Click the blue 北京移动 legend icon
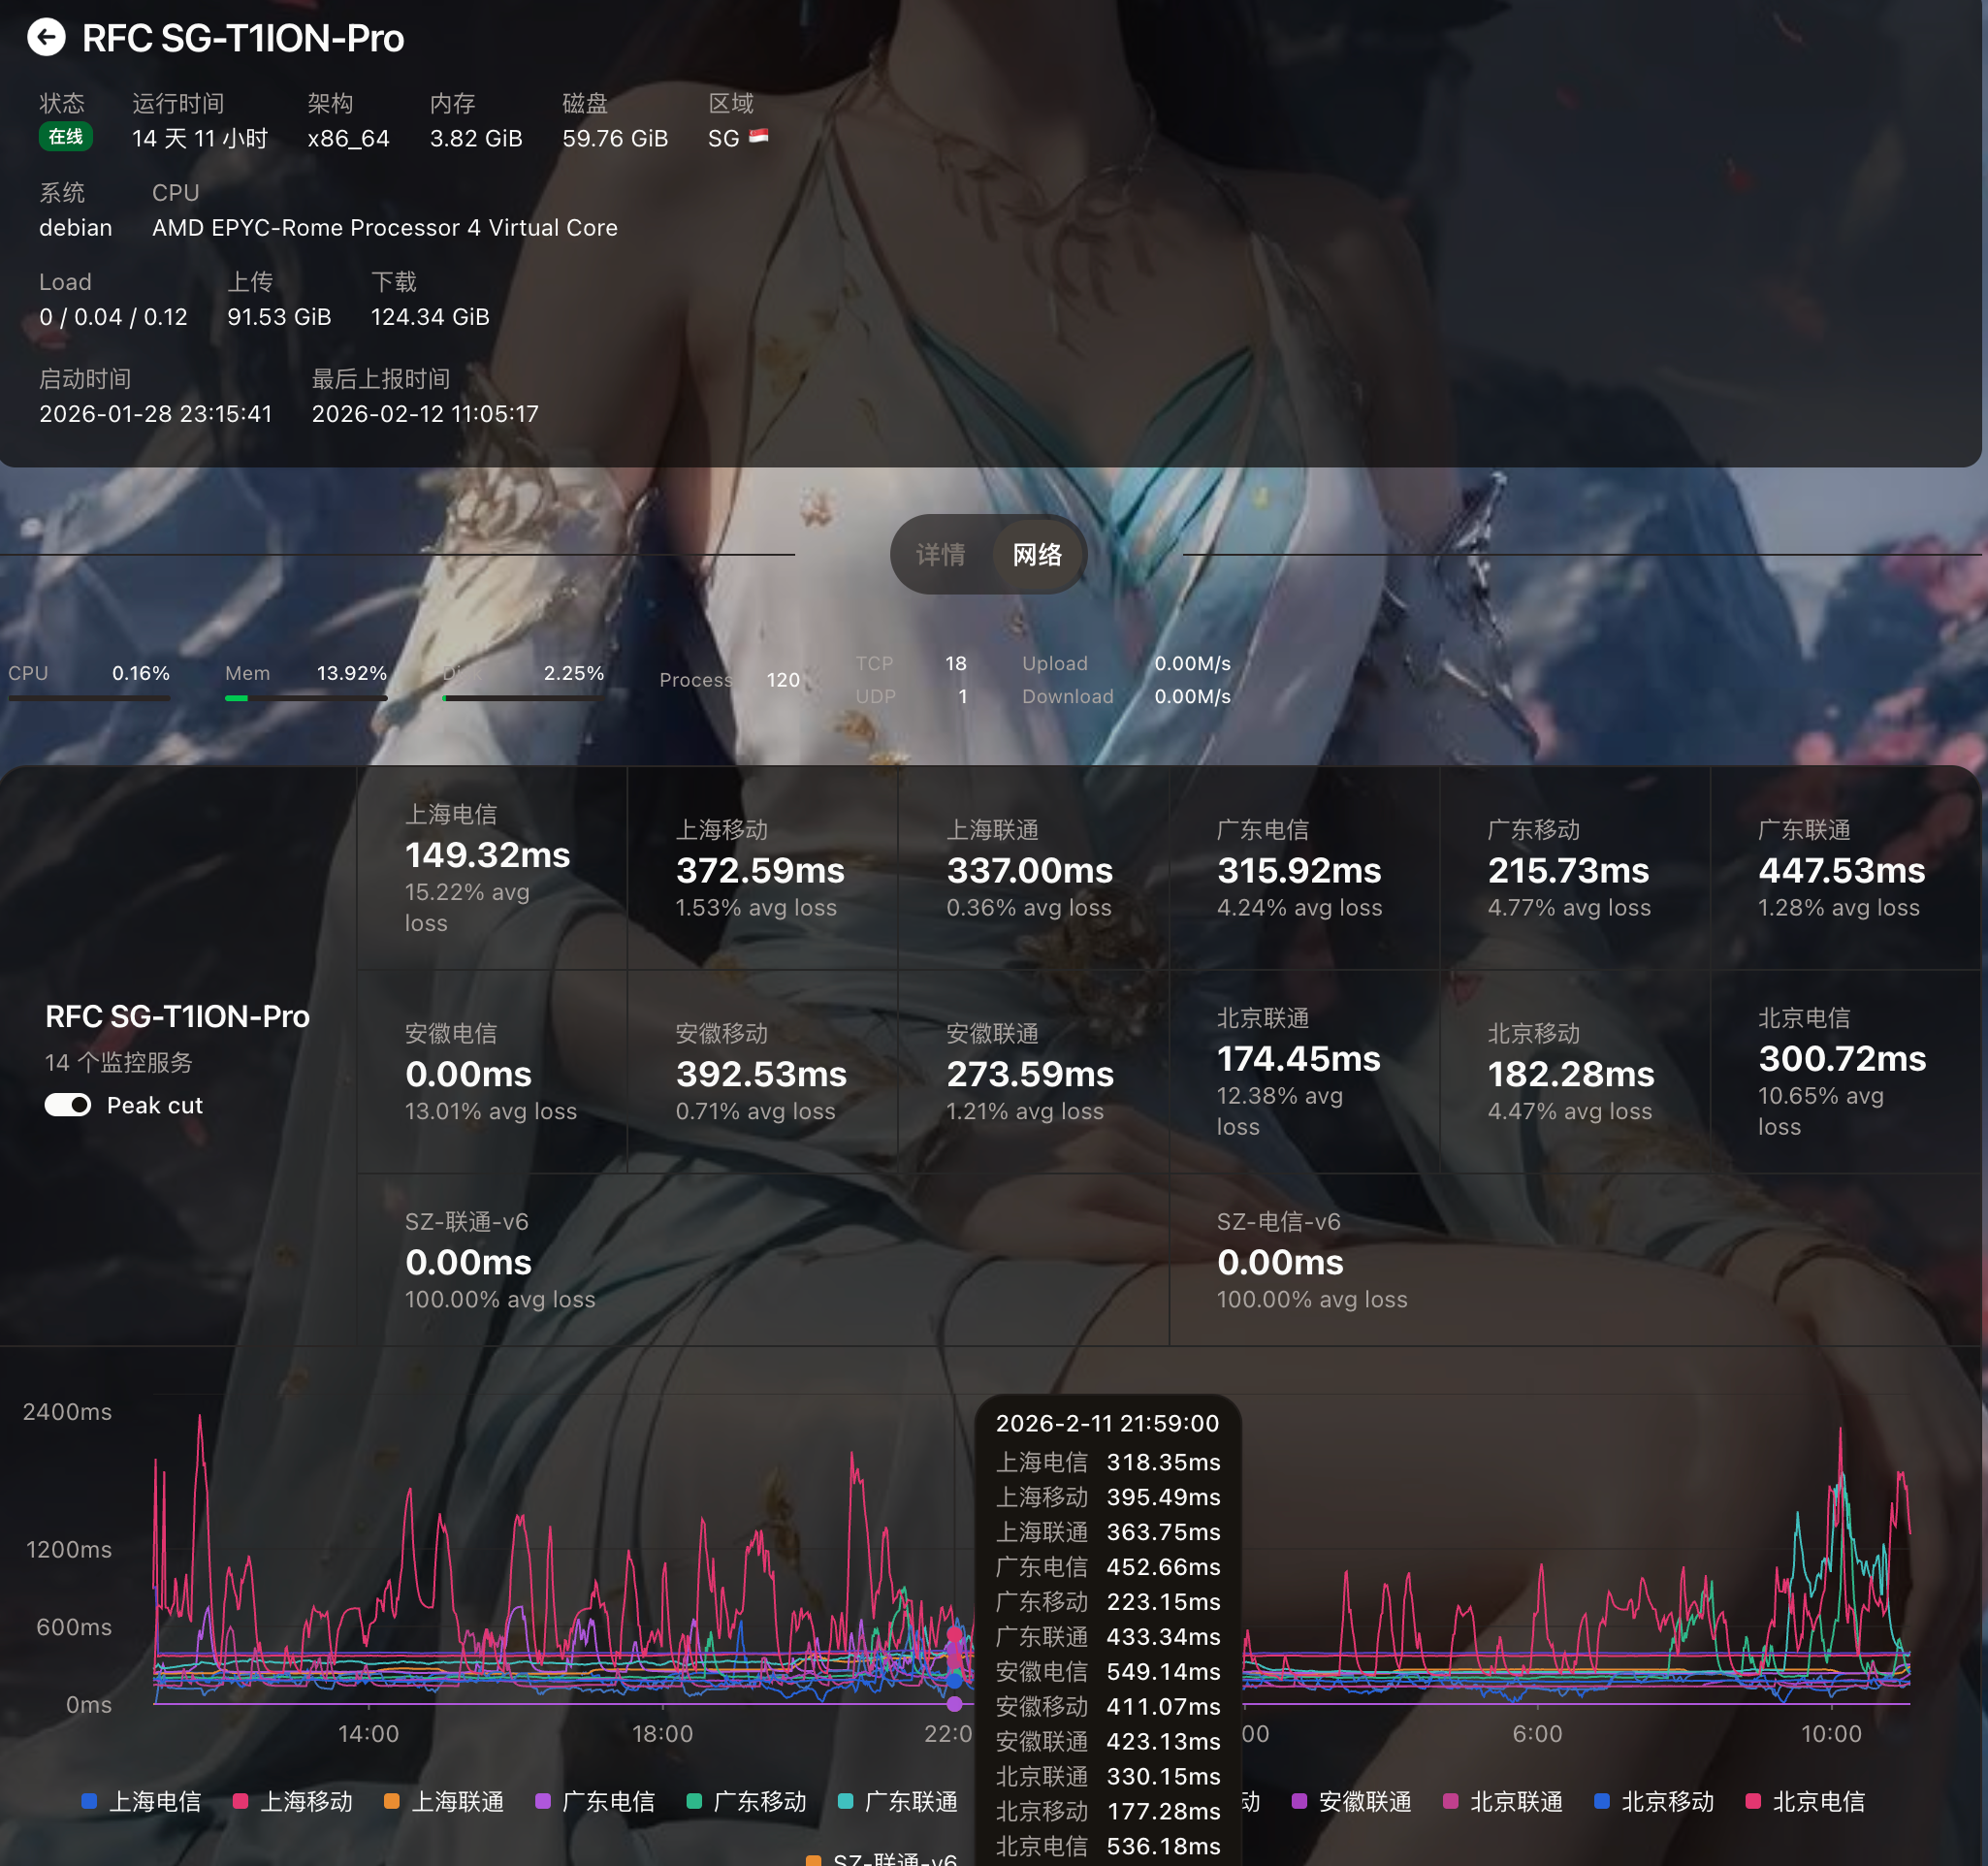1988x1866 pixels. [1601, 1801]
